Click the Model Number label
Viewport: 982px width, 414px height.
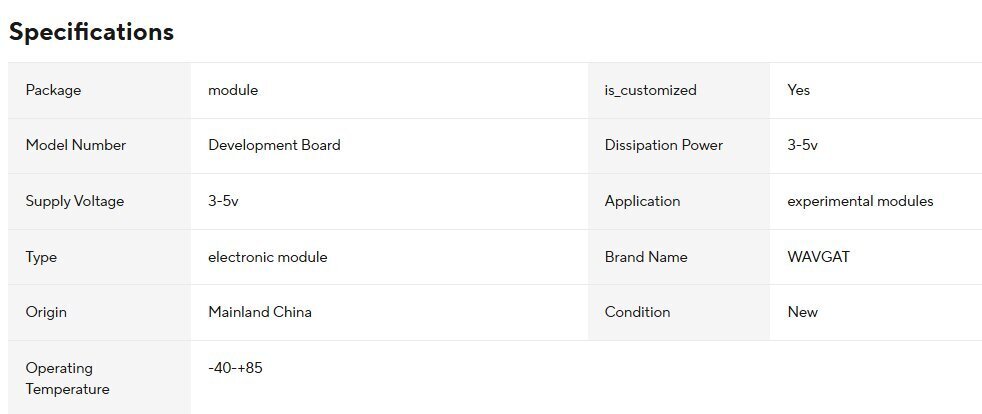[x=76, y=145]
